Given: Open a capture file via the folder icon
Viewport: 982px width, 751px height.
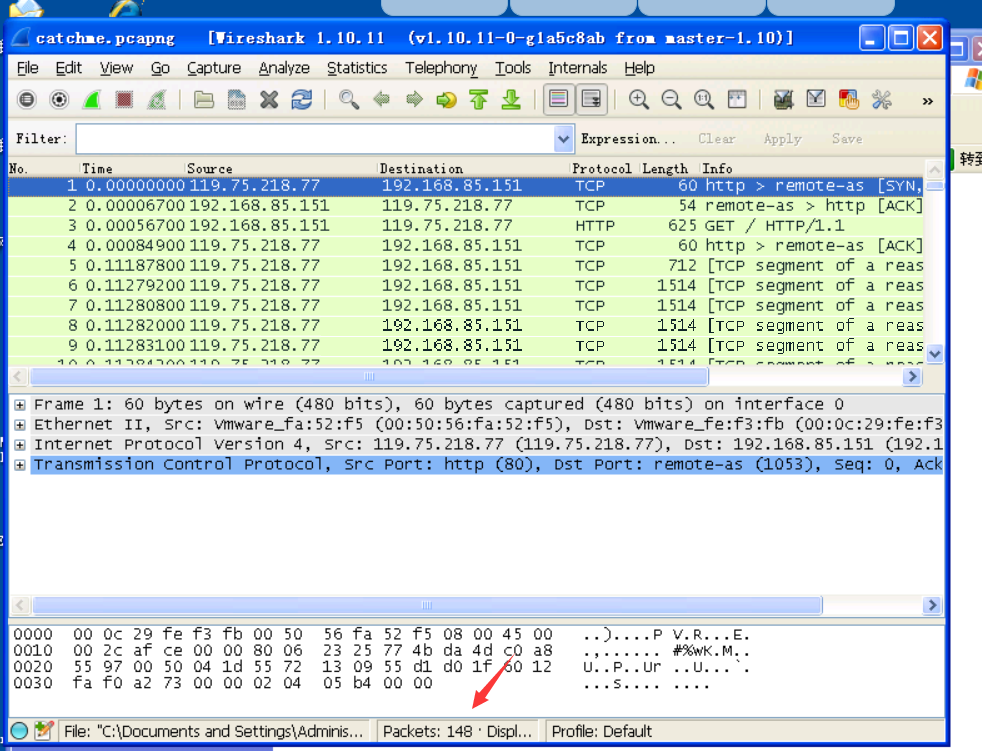Looking at the screenshot, I should (204, 99).
